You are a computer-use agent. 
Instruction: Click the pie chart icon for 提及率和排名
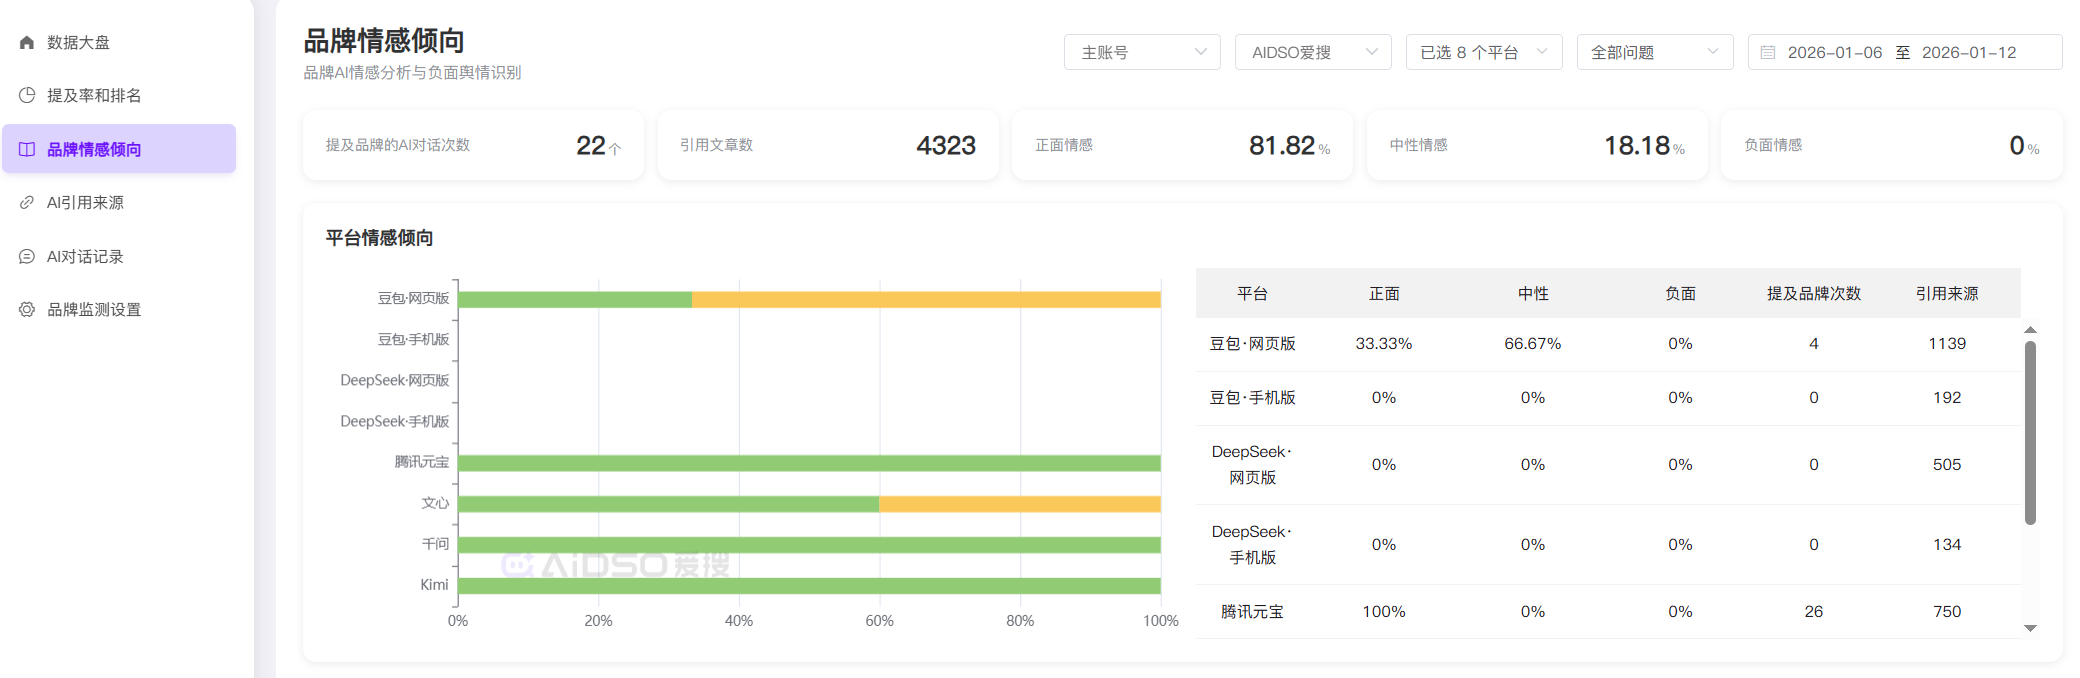tap(27, 95)
